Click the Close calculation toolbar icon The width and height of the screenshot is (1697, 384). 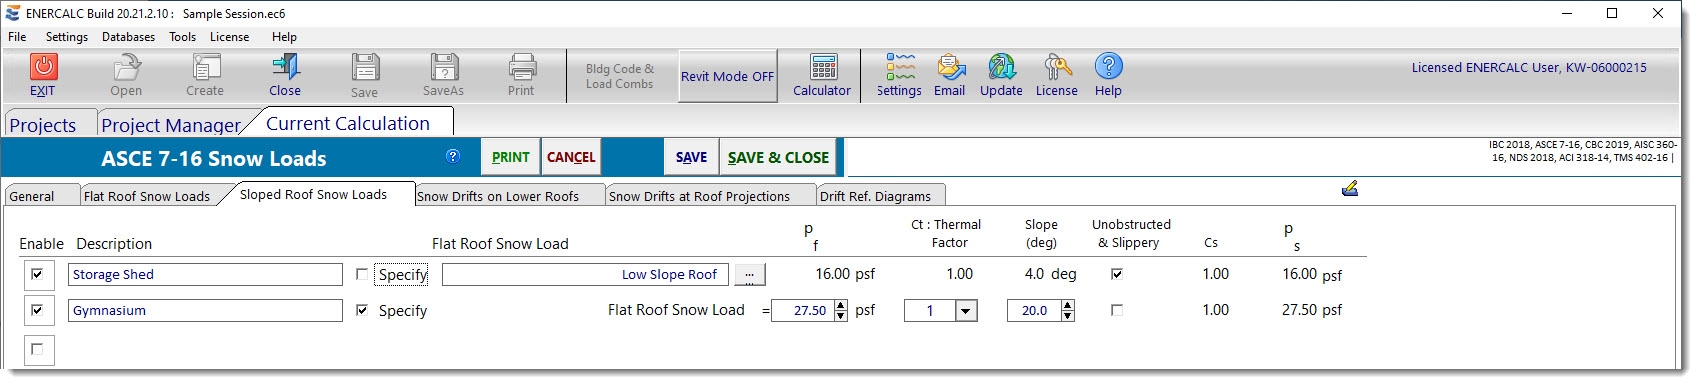point(285,67)
